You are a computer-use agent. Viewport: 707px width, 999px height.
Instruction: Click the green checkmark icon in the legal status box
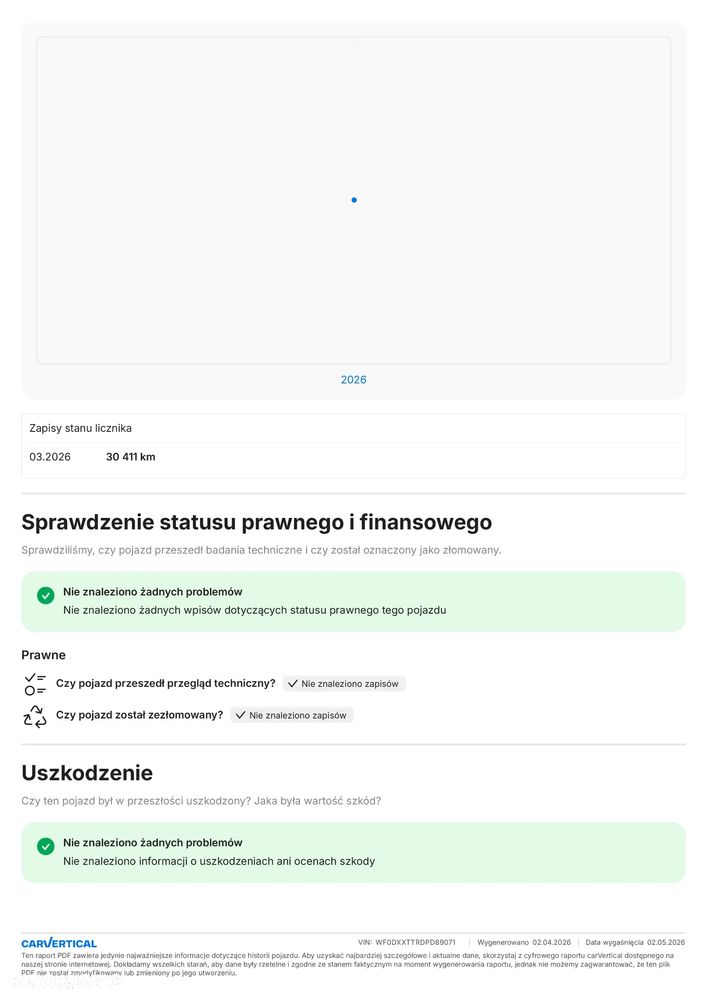(45, 596)
